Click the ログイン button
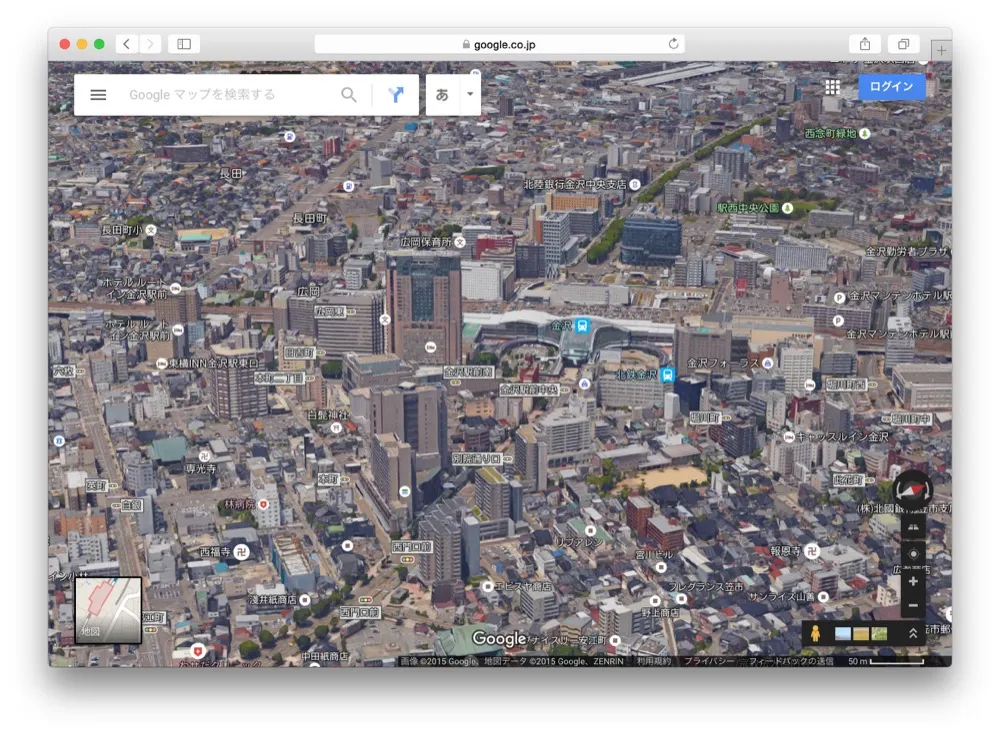Screen dimensions: 1000x736 pos(889,86)
